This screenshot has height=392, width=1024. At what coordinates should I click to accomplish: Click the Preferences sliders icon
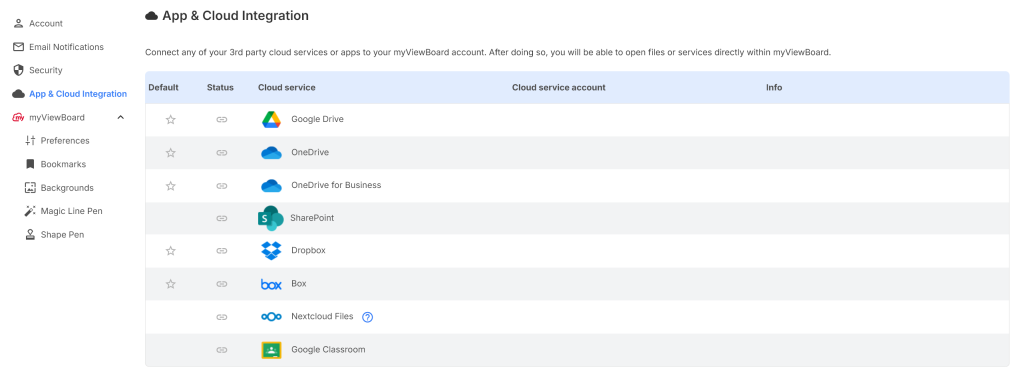click(30, 140)
